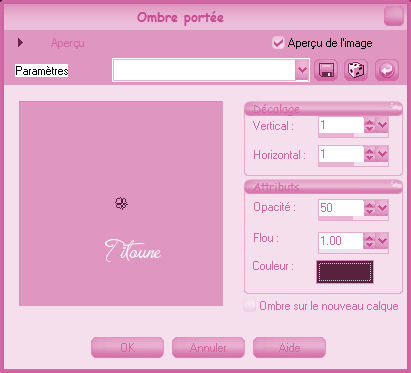Click the preview image pane
411x373 pixels.
pyautogui.click(x=121, y=203)
